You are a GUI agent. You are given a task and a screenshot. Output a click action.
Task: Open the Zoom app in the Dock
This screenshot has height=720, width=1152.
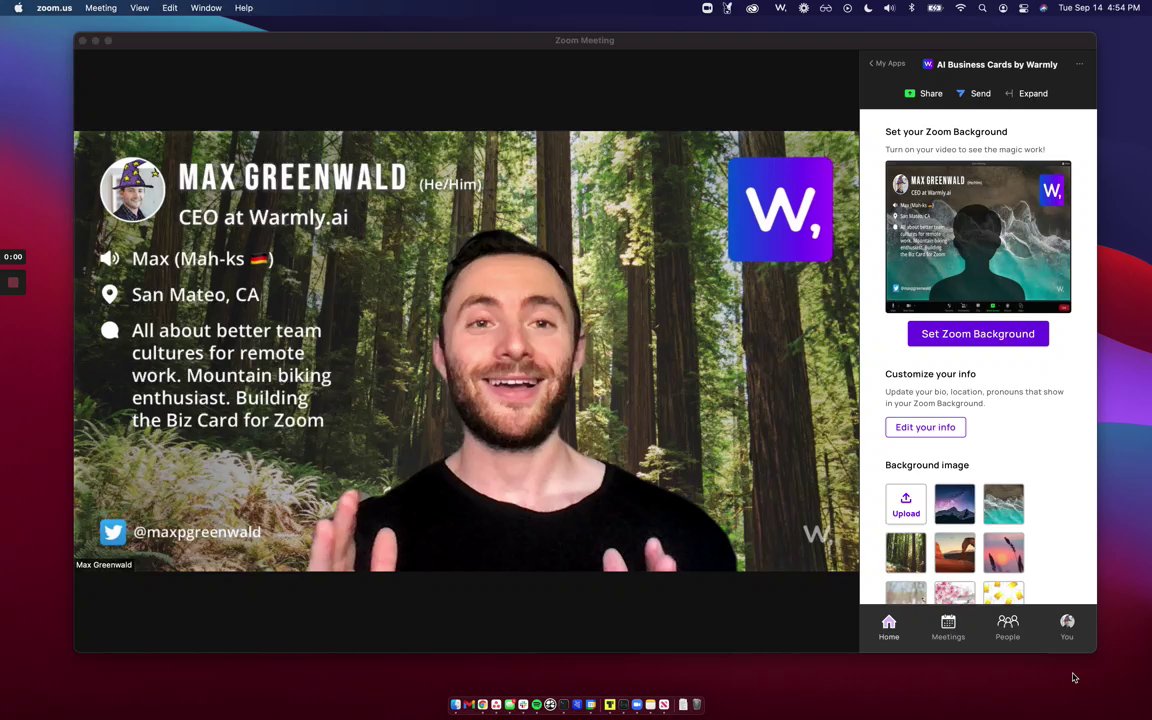[637, 705]
